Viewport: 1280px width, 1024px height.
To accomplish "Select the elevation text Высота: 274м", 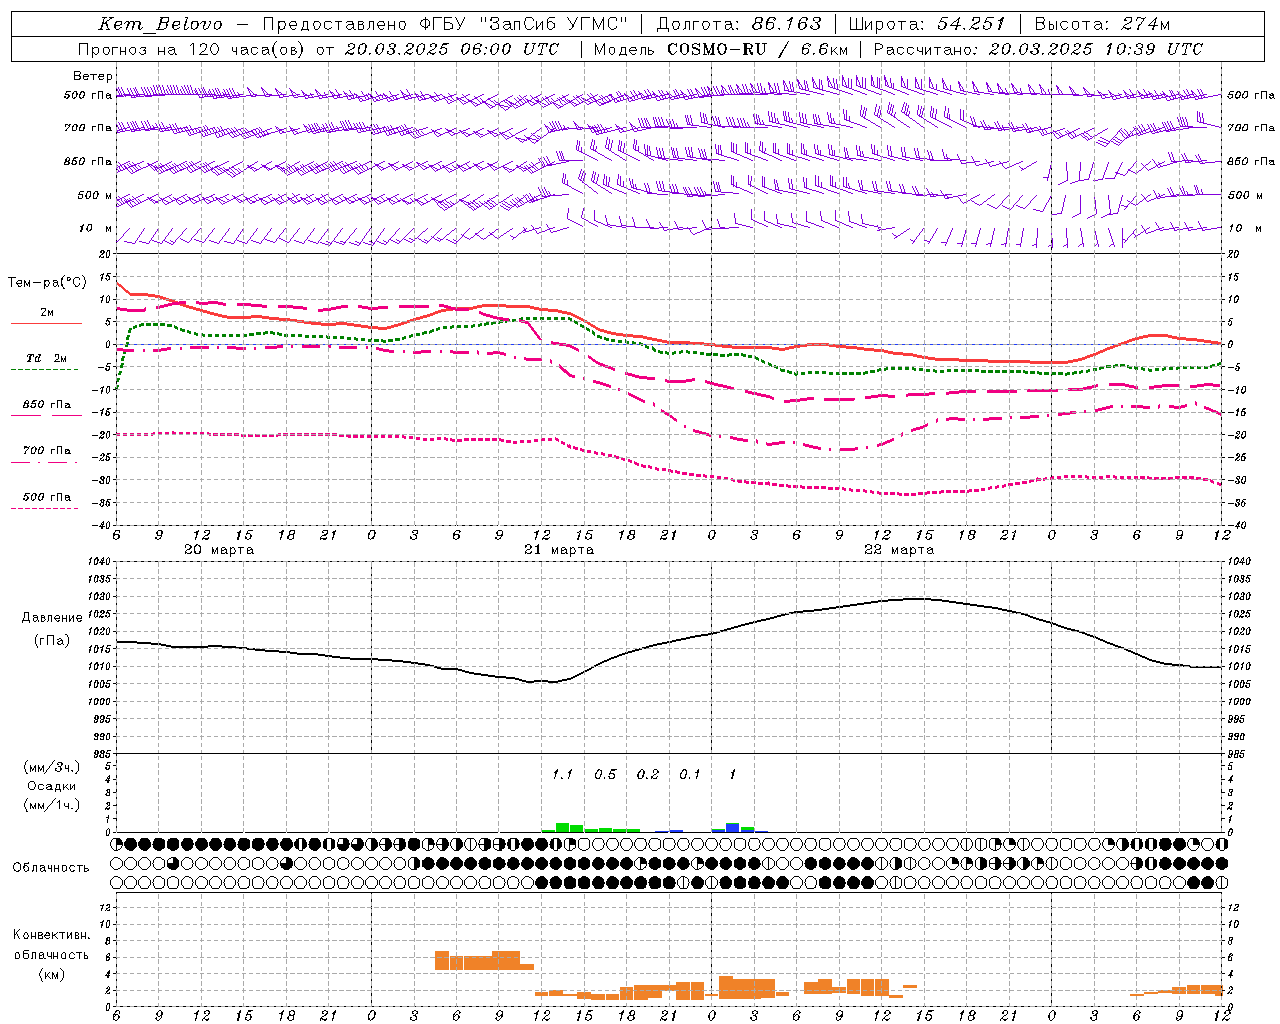I will (x=1102, y=24).
